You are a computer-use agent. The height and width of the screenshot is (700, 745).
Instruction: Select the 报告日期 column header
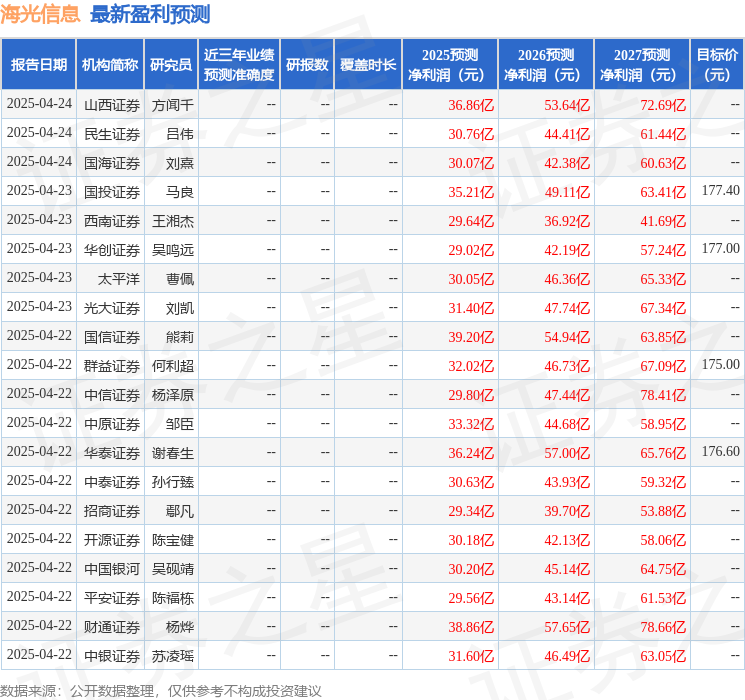tap(38, 65)
